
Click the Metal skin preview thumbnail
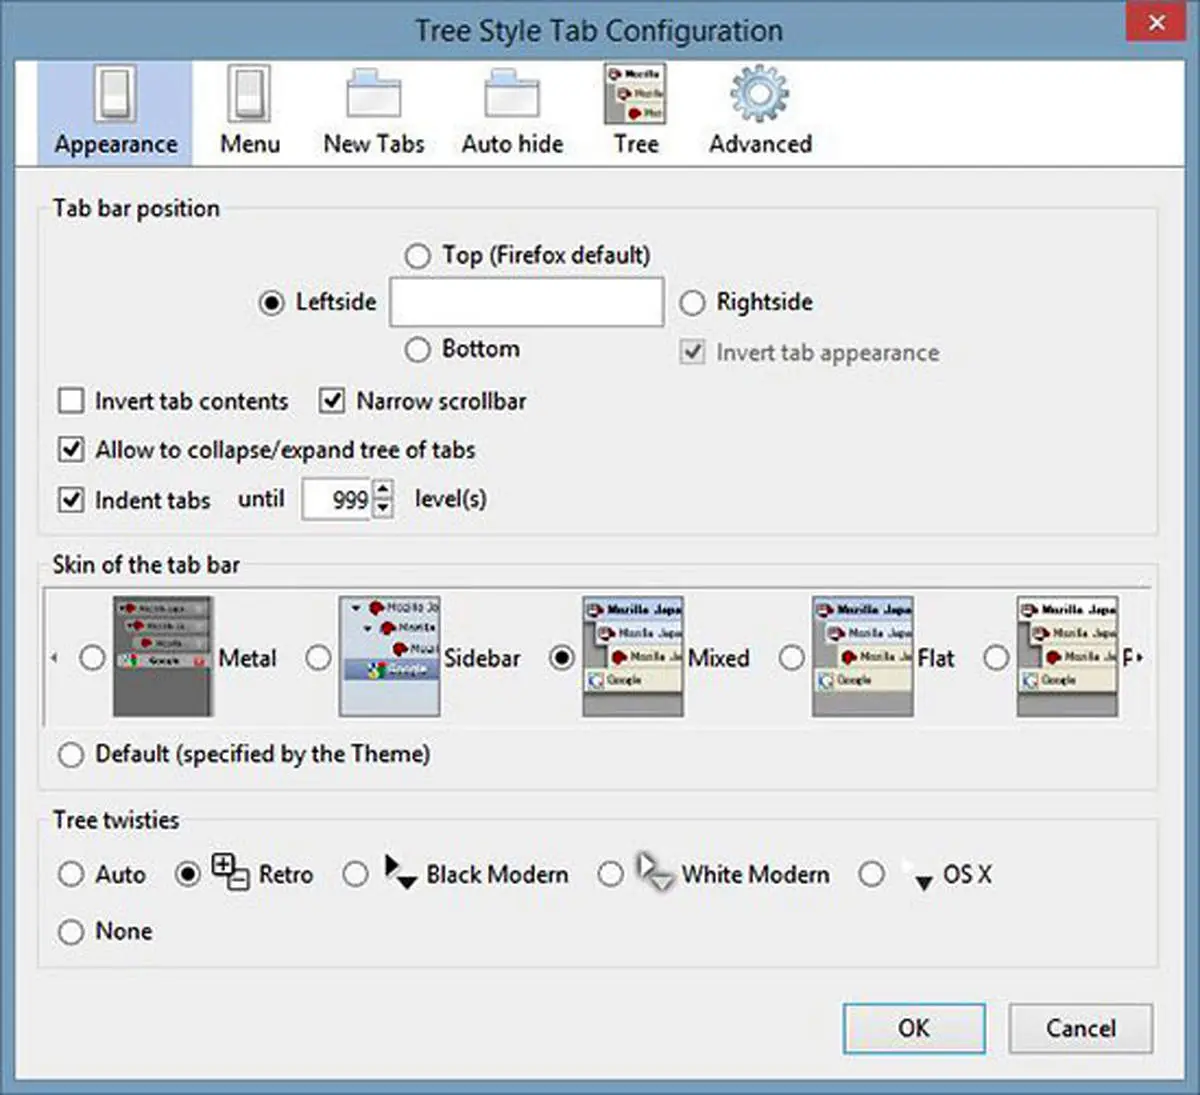(162, 657)
